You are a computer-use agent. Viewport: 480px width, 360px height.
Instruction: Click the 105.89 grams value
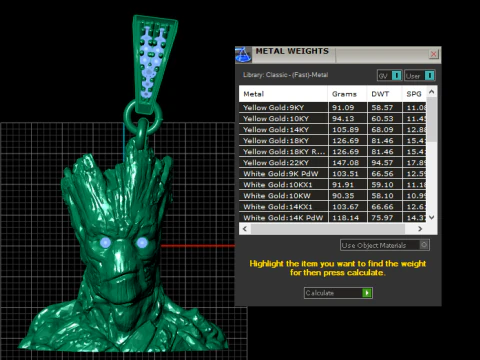coord(345,130)
